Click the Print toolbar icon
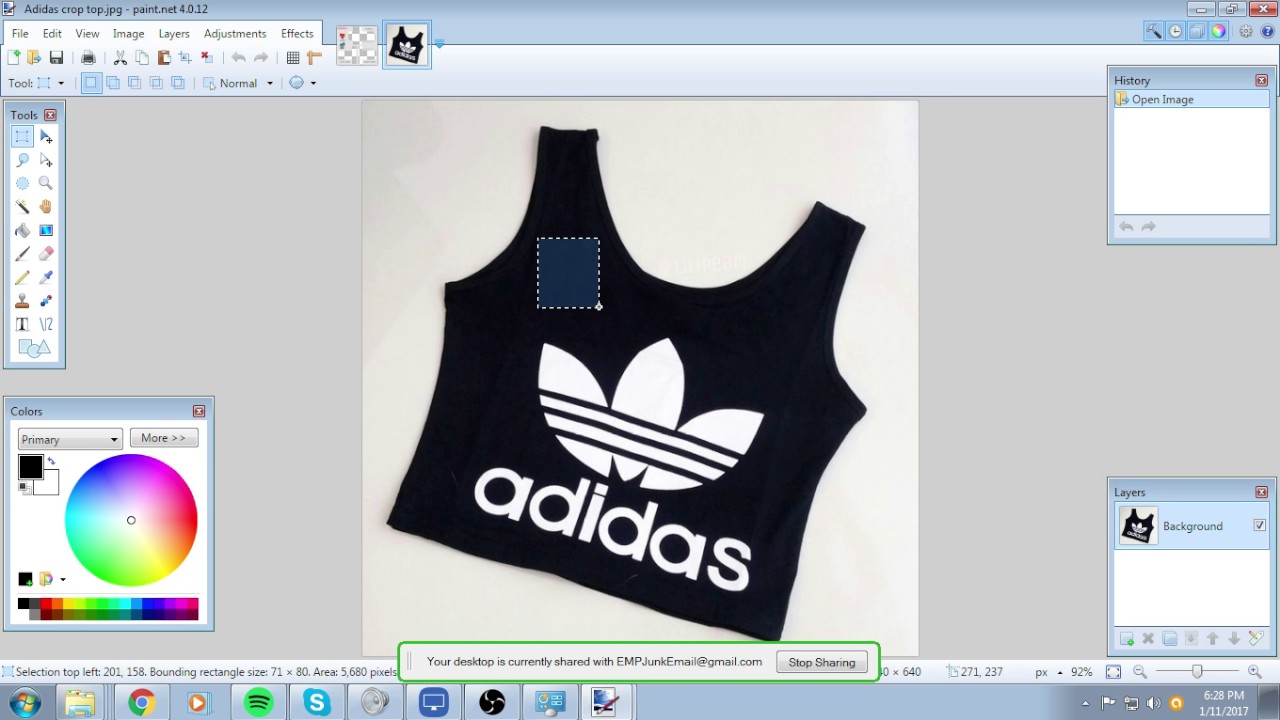The height and width of the screenshot is (720, 1280). point(88,58)
